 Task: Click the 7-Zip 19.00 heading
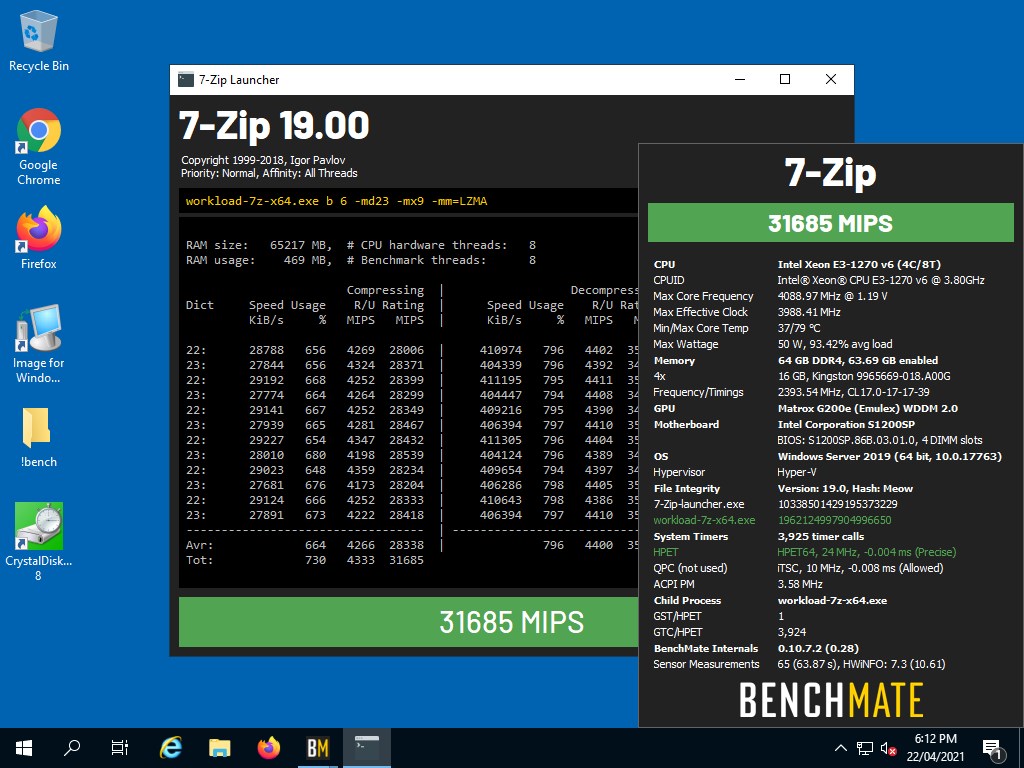(274, 125)
